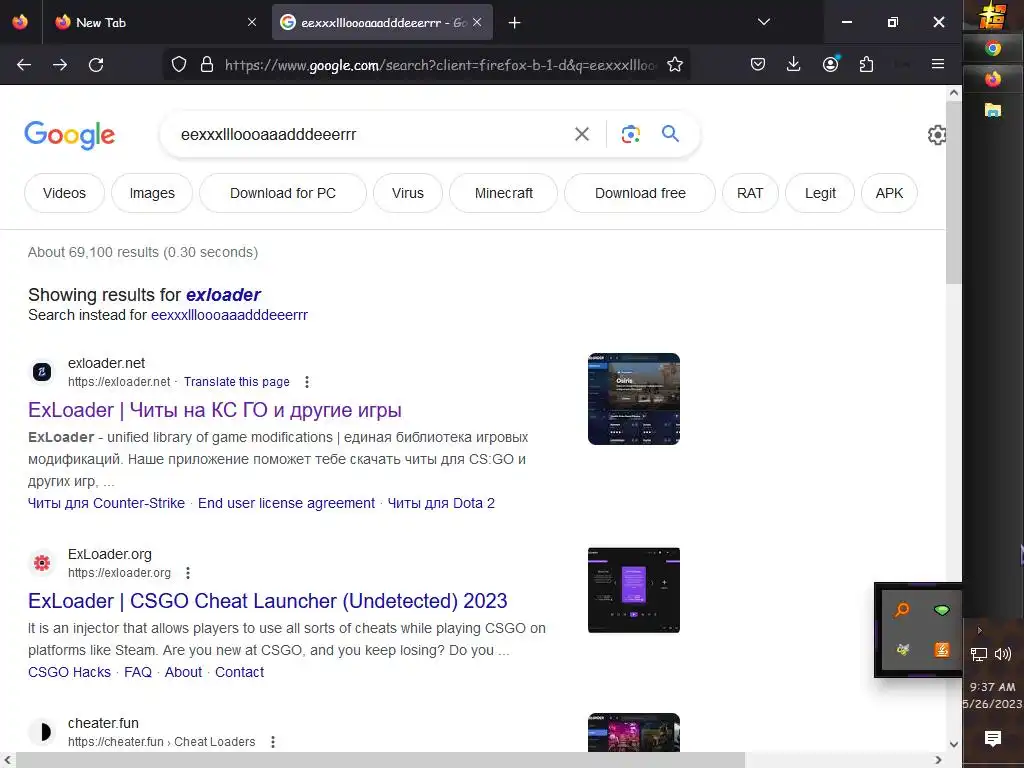Save page to Pocket
Screen dimensions: 1024x768
(x=758, y=64)
